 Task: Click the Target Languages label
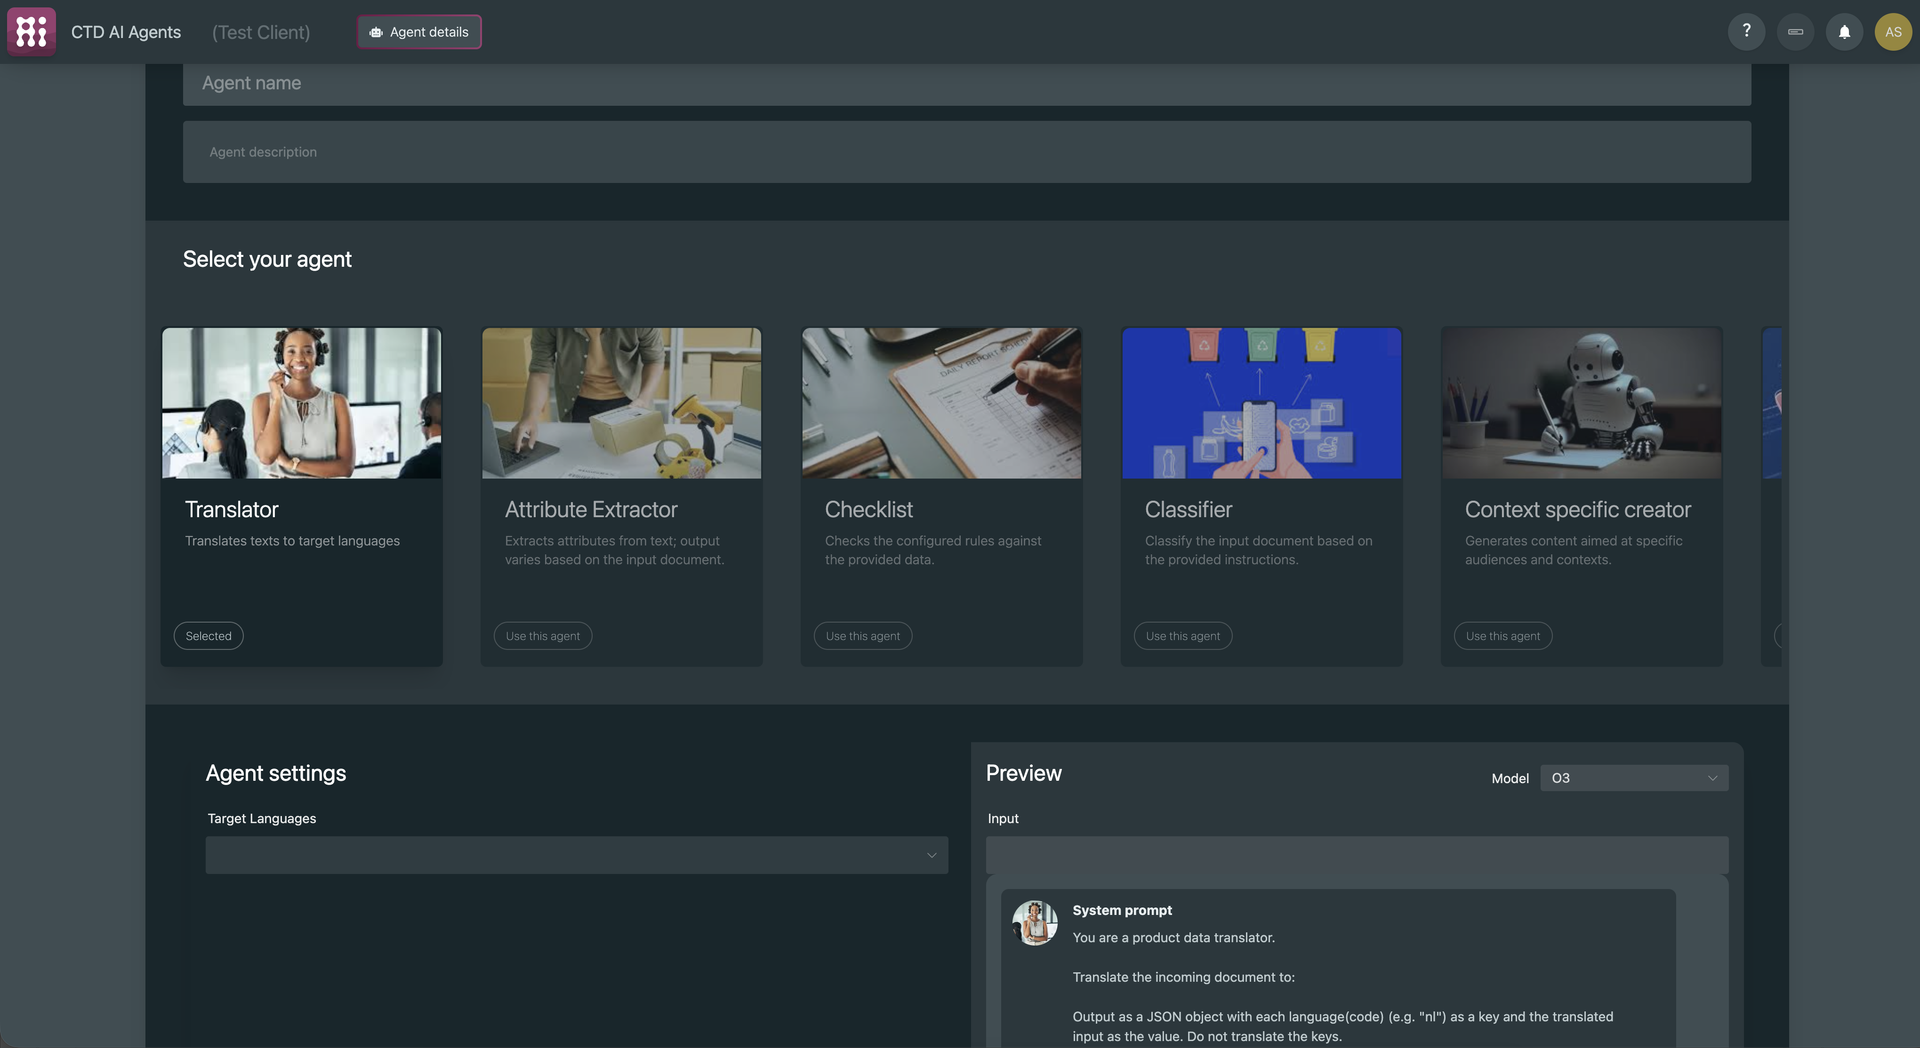(262, 819)
